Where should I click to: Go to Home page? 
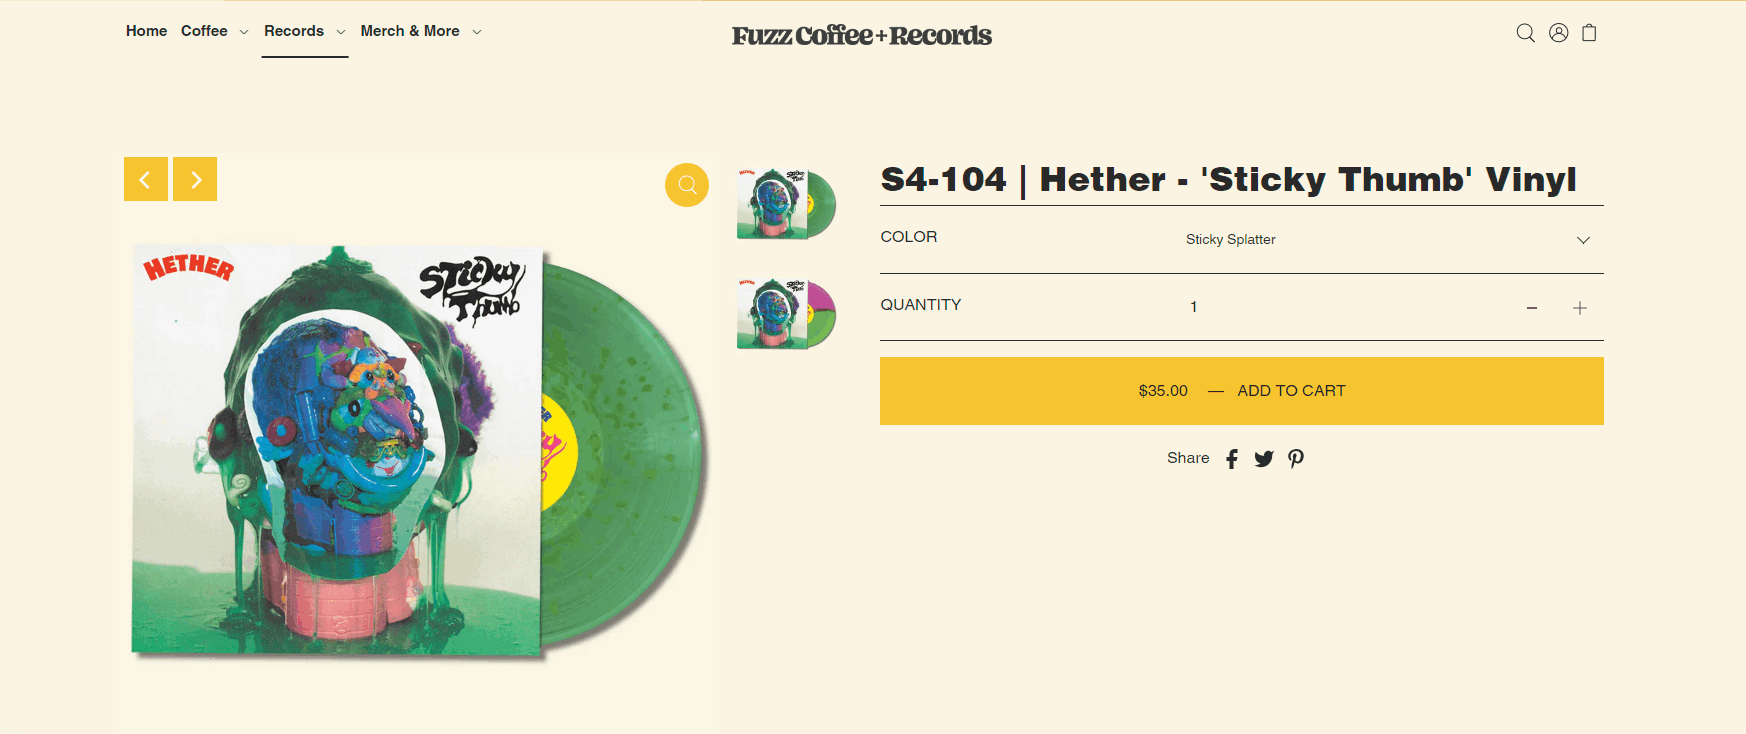(146, 31)
